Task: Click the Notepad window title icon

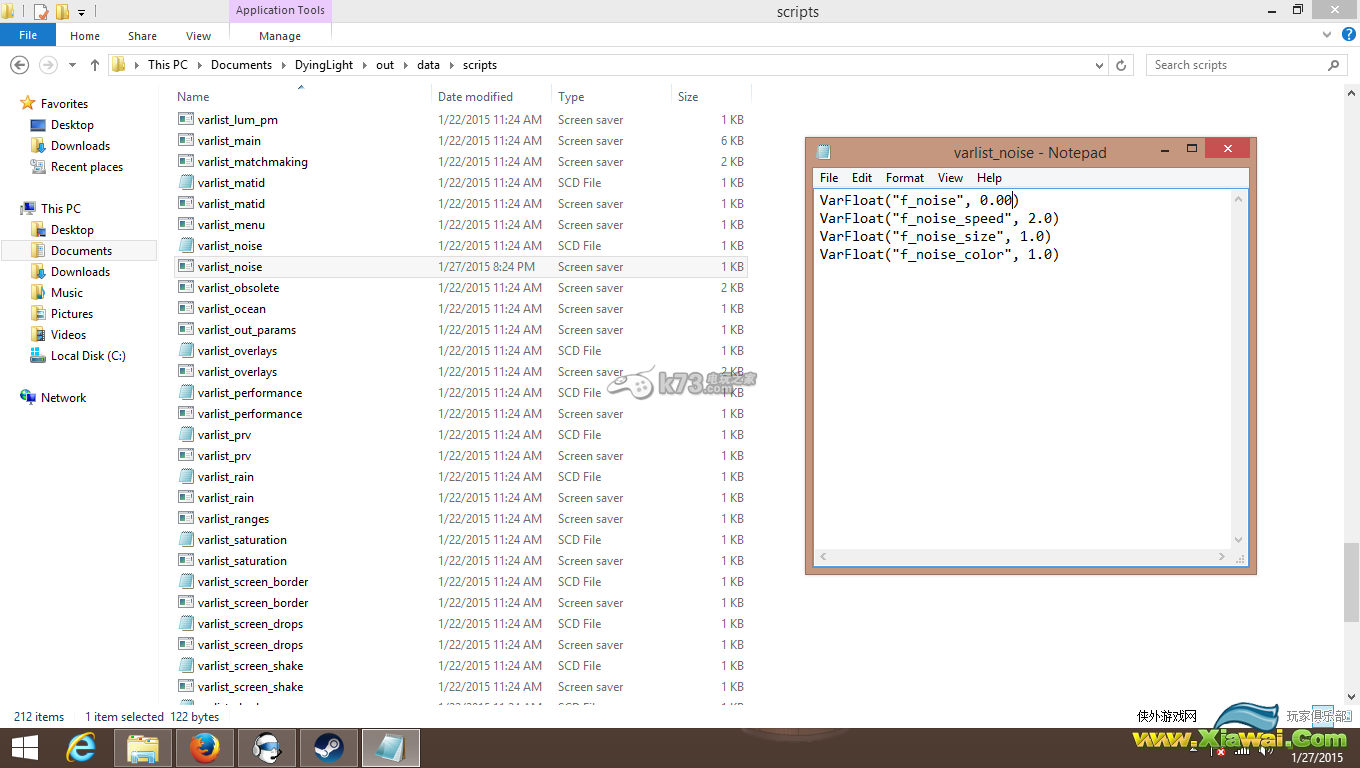Action: [824, 152]
